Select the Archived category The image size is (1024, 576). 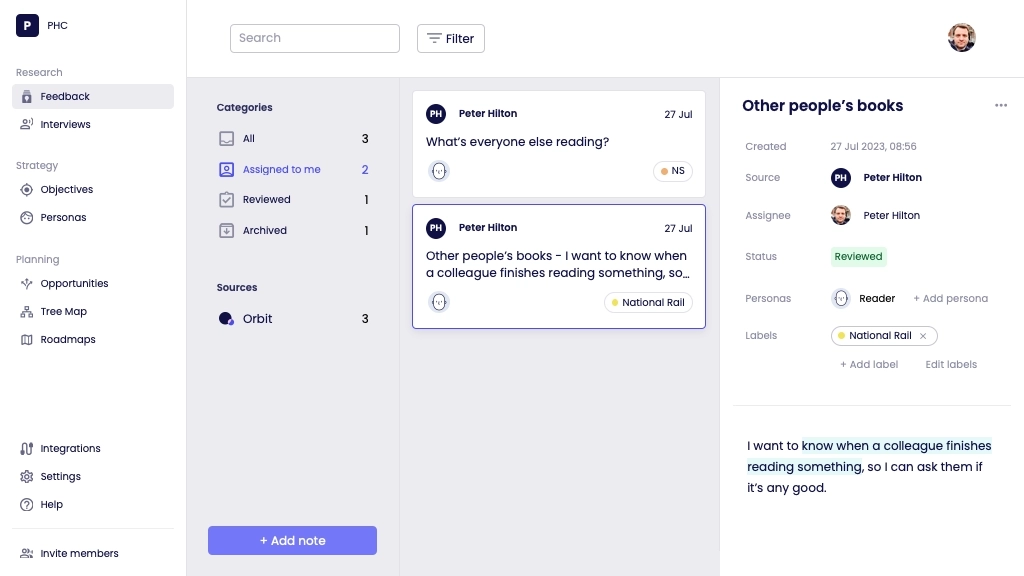tap(264, 230)
